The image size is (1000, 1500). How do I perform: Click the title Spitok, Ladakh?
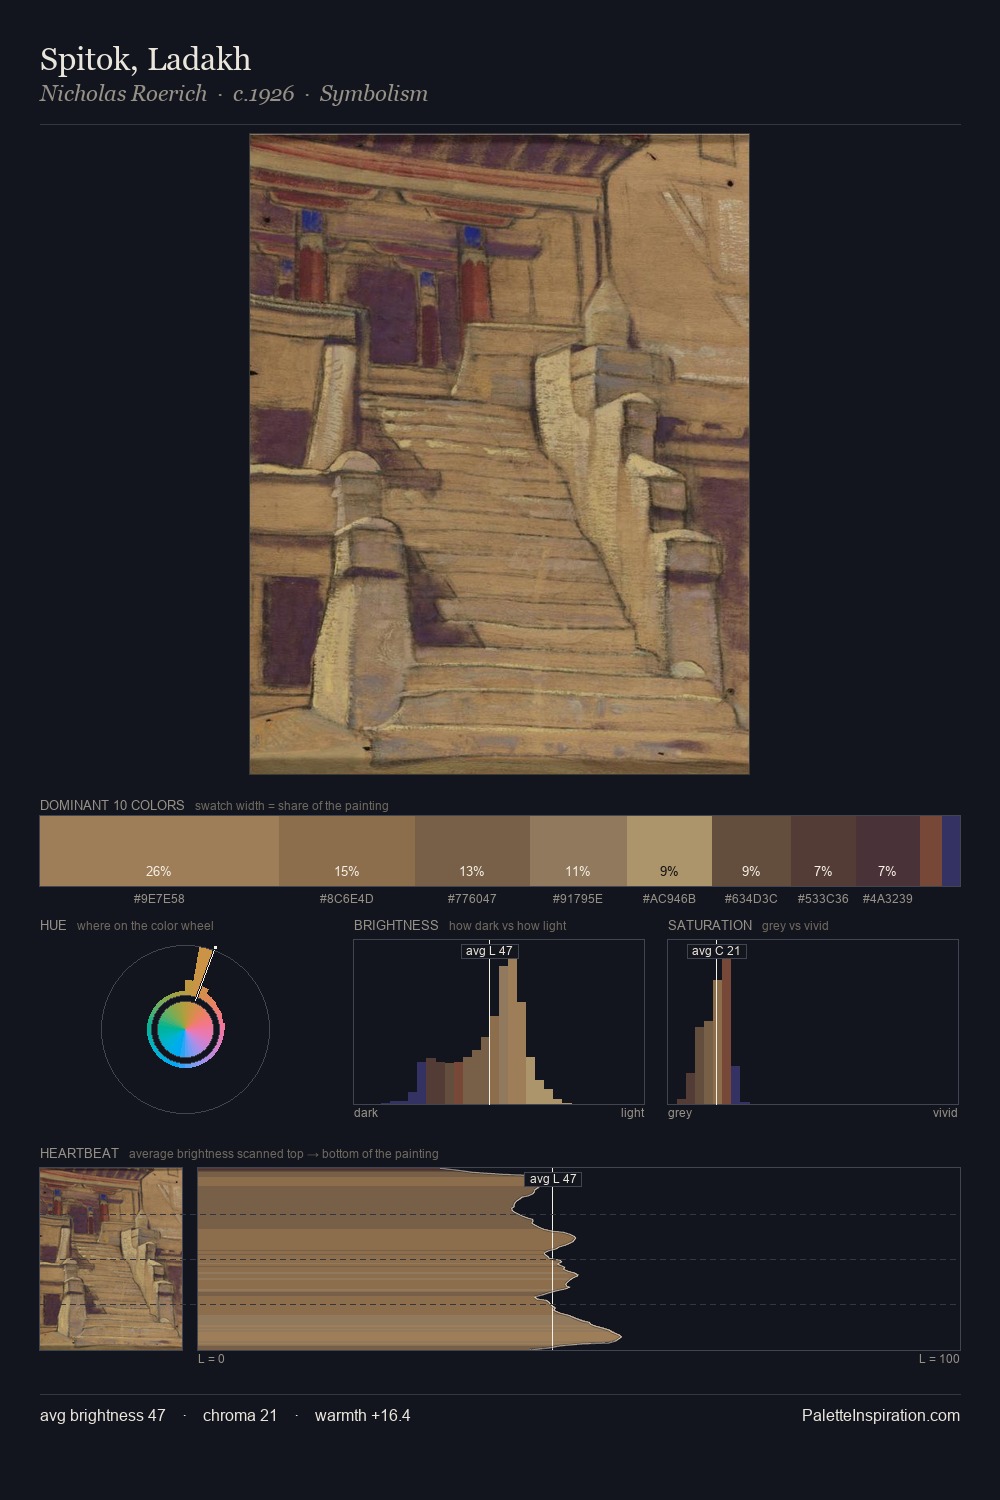146,59
